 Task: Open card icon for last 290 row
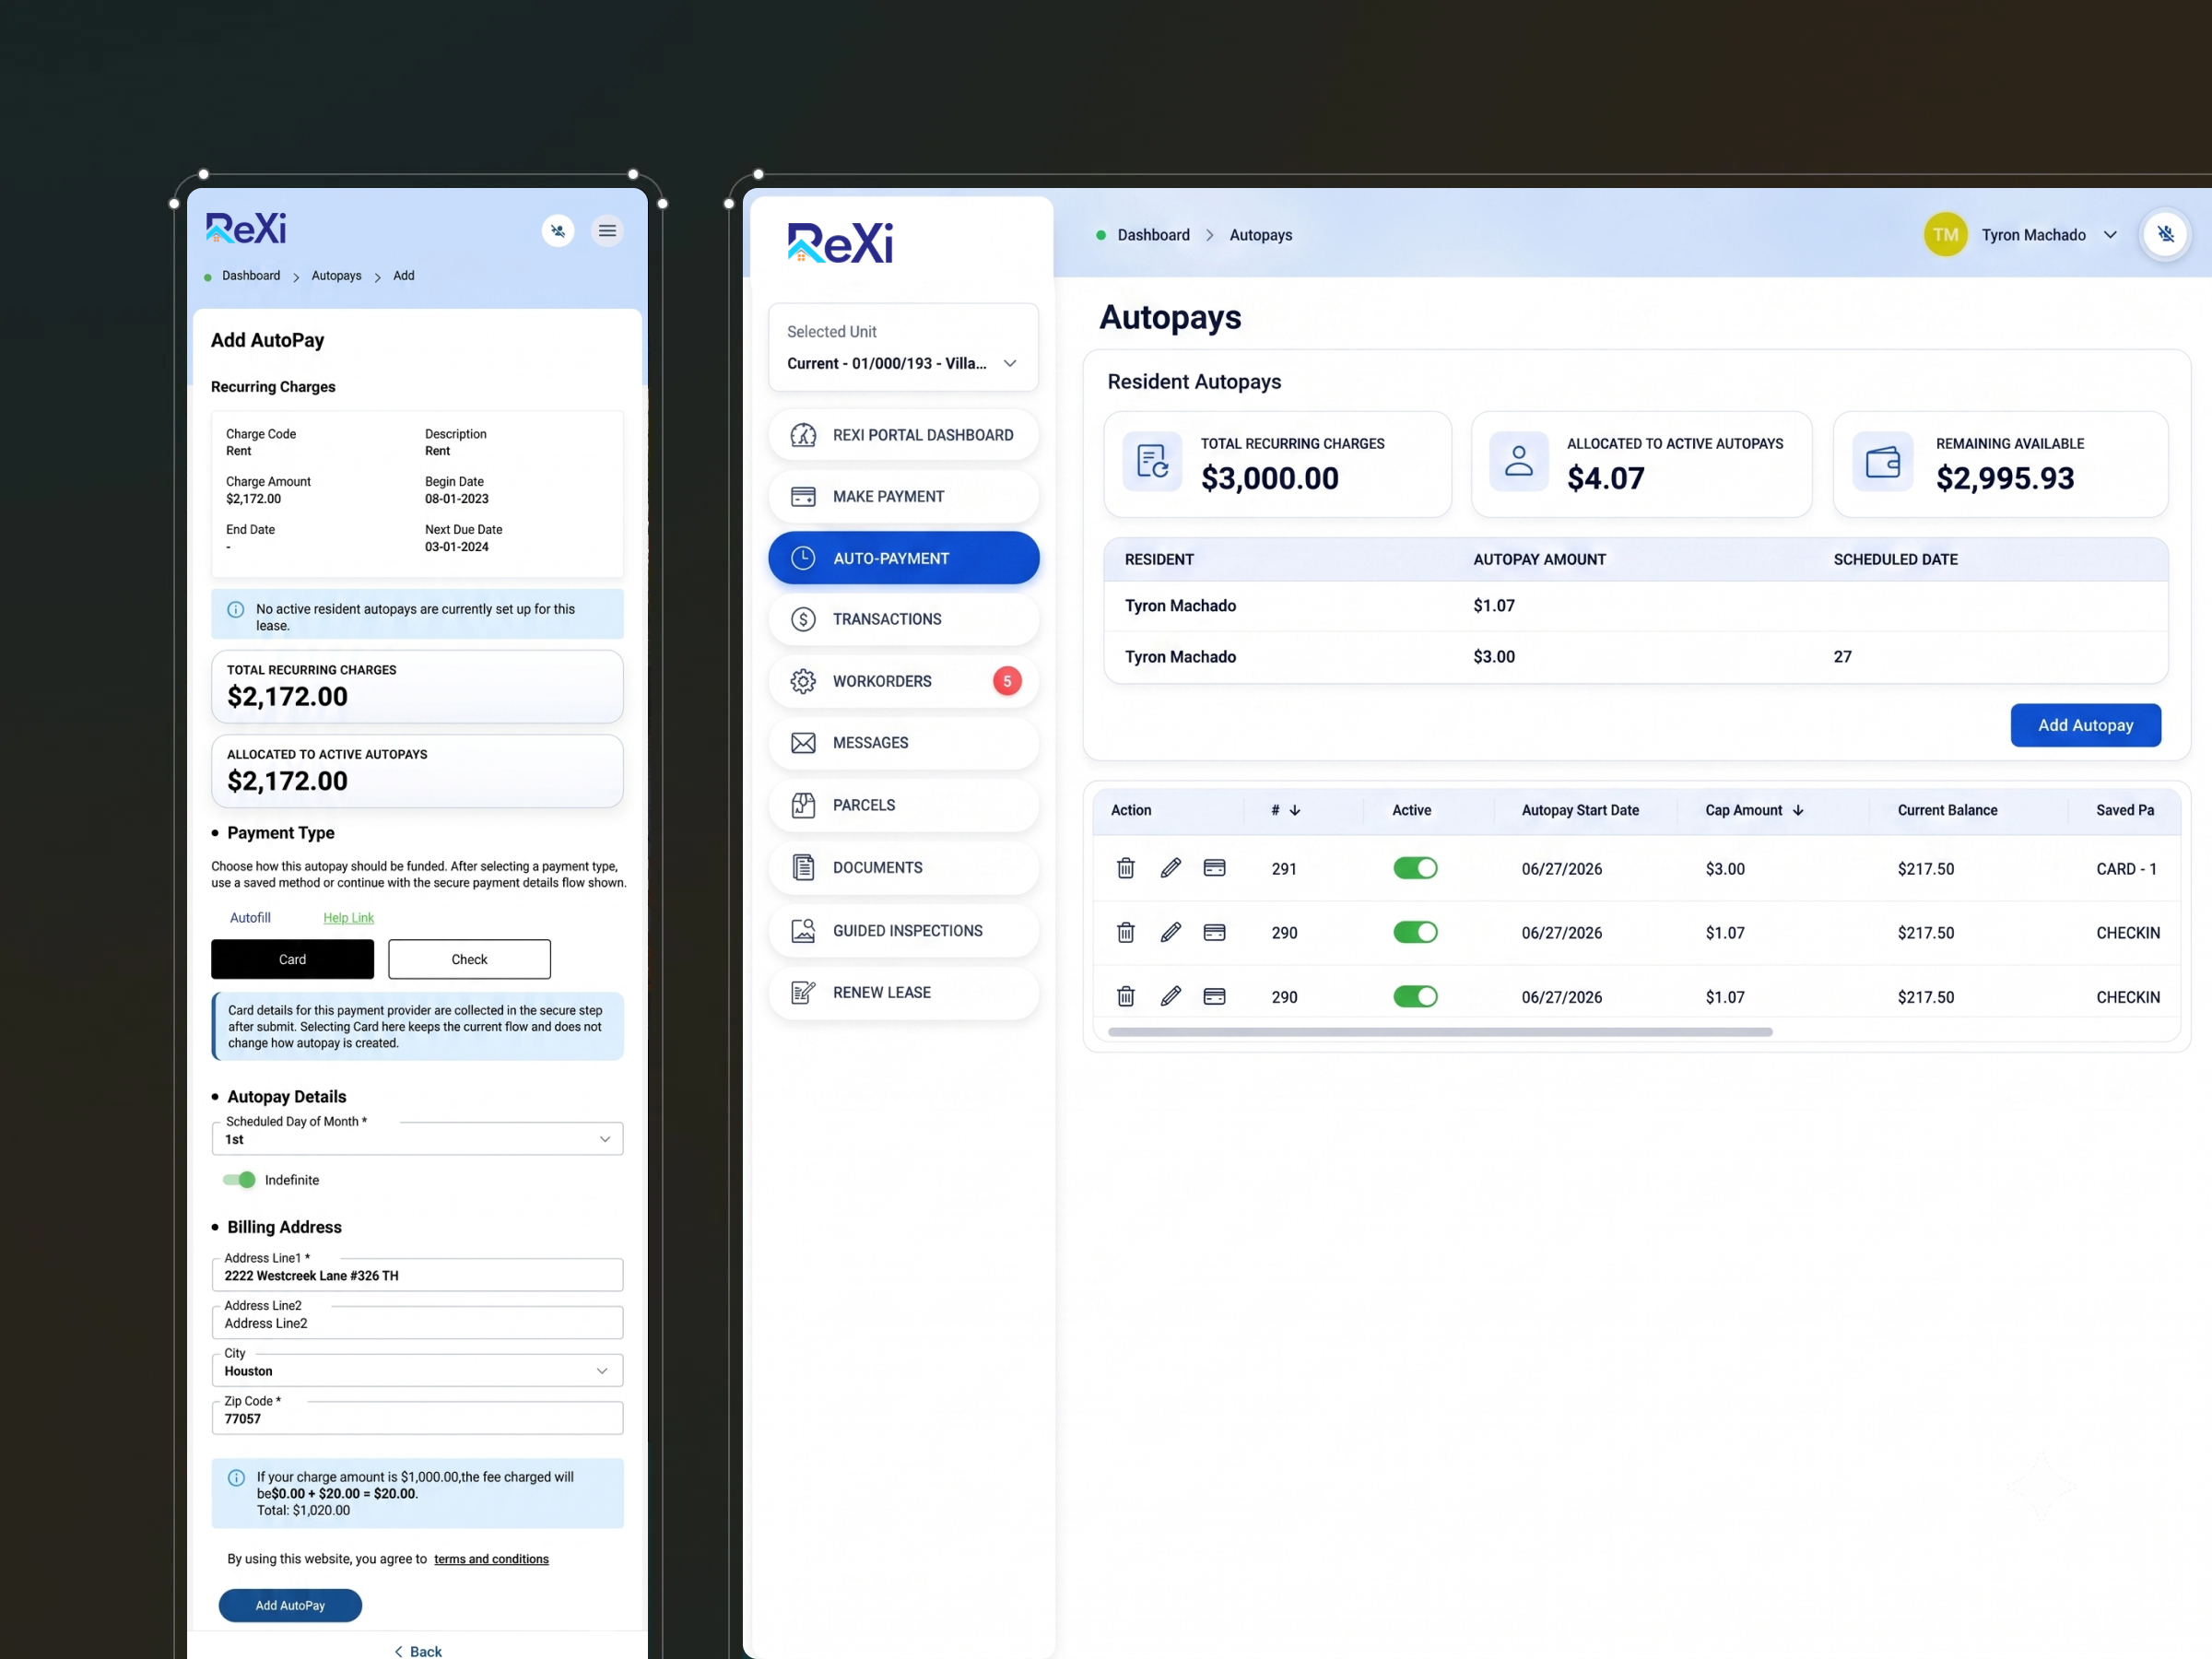[x=1214, y=996]
